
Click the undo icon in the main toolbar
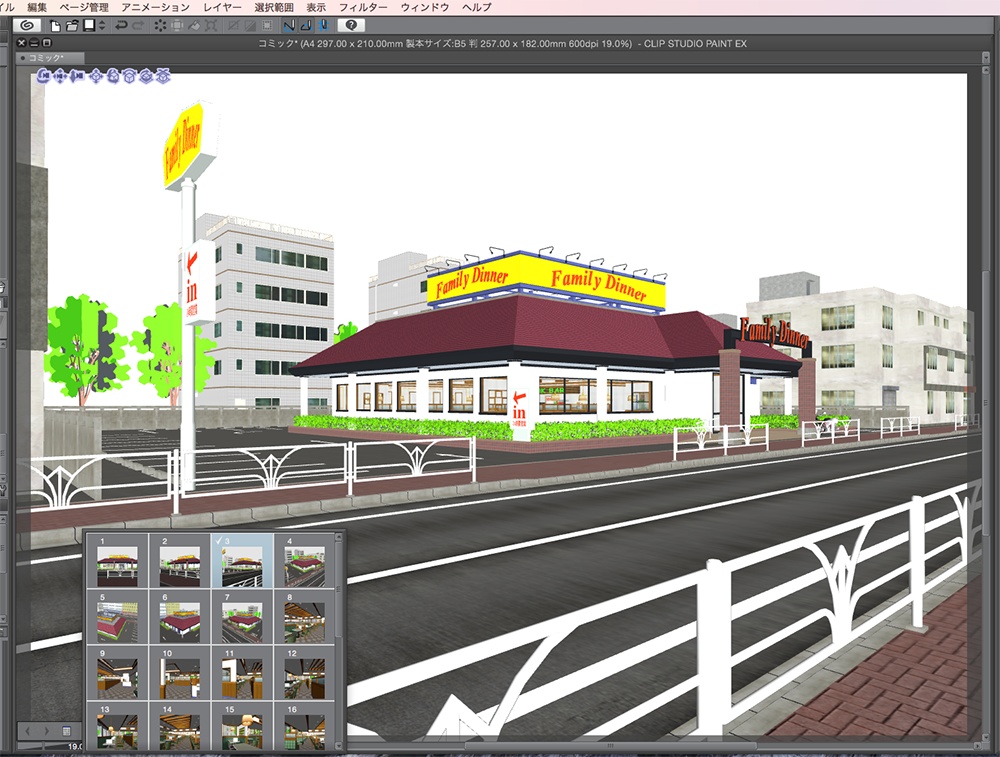point(119,27)
